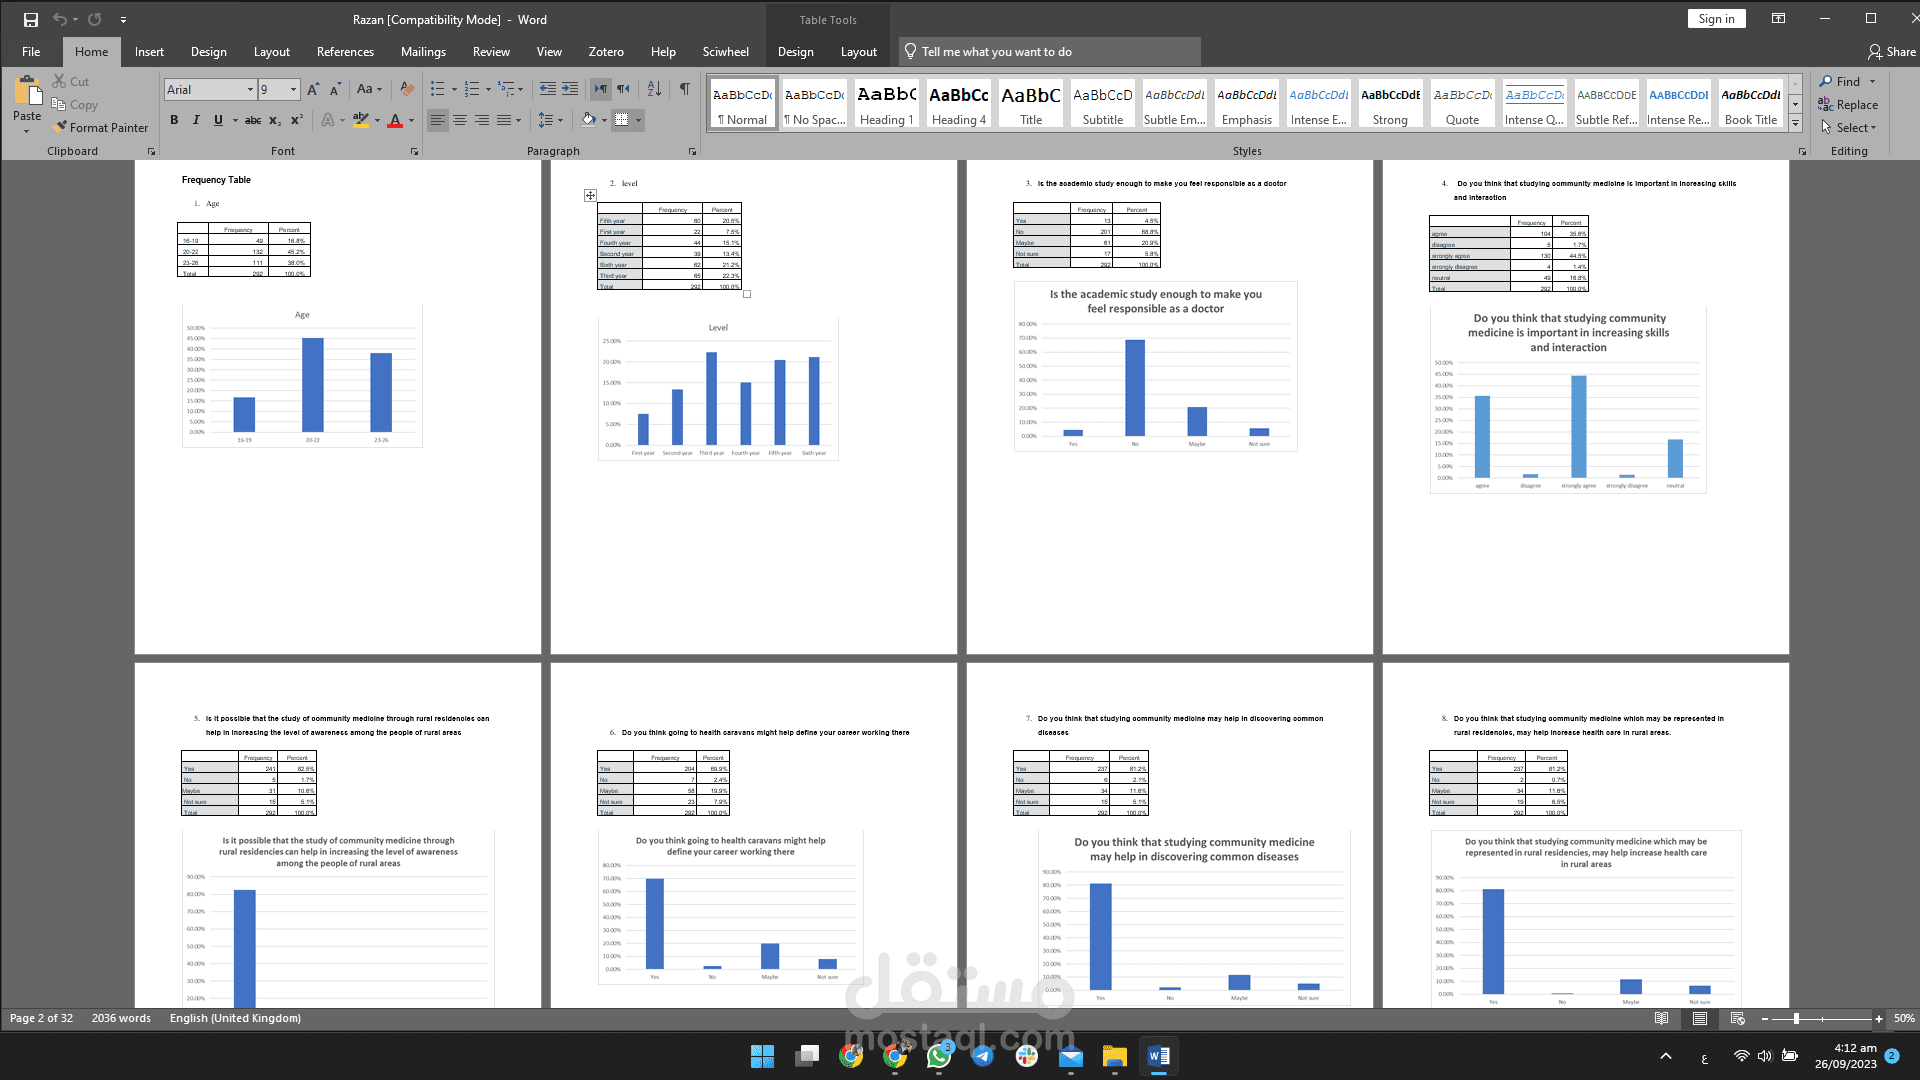Screen dimensions: 1920x1080
Task: Click the Age bar chart on first page
Action: coord(302,376)
